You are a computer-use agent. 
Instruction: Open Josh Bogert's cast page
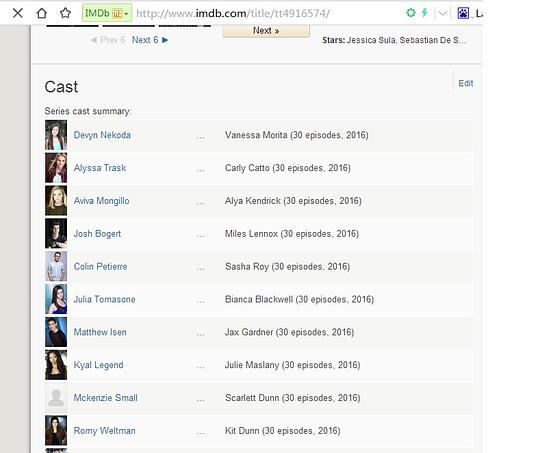pos(97,234)
